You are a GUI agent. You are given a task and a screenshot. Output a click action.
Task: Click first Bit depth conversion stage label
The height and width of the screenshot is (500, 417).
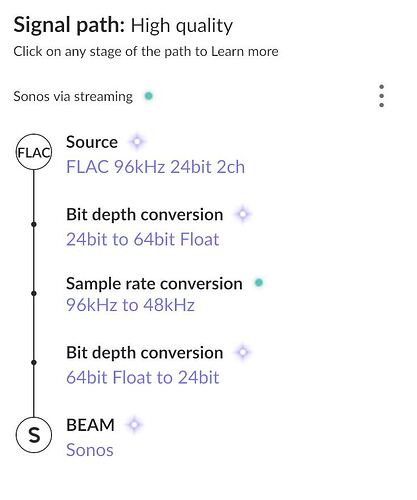click(145, 215)
